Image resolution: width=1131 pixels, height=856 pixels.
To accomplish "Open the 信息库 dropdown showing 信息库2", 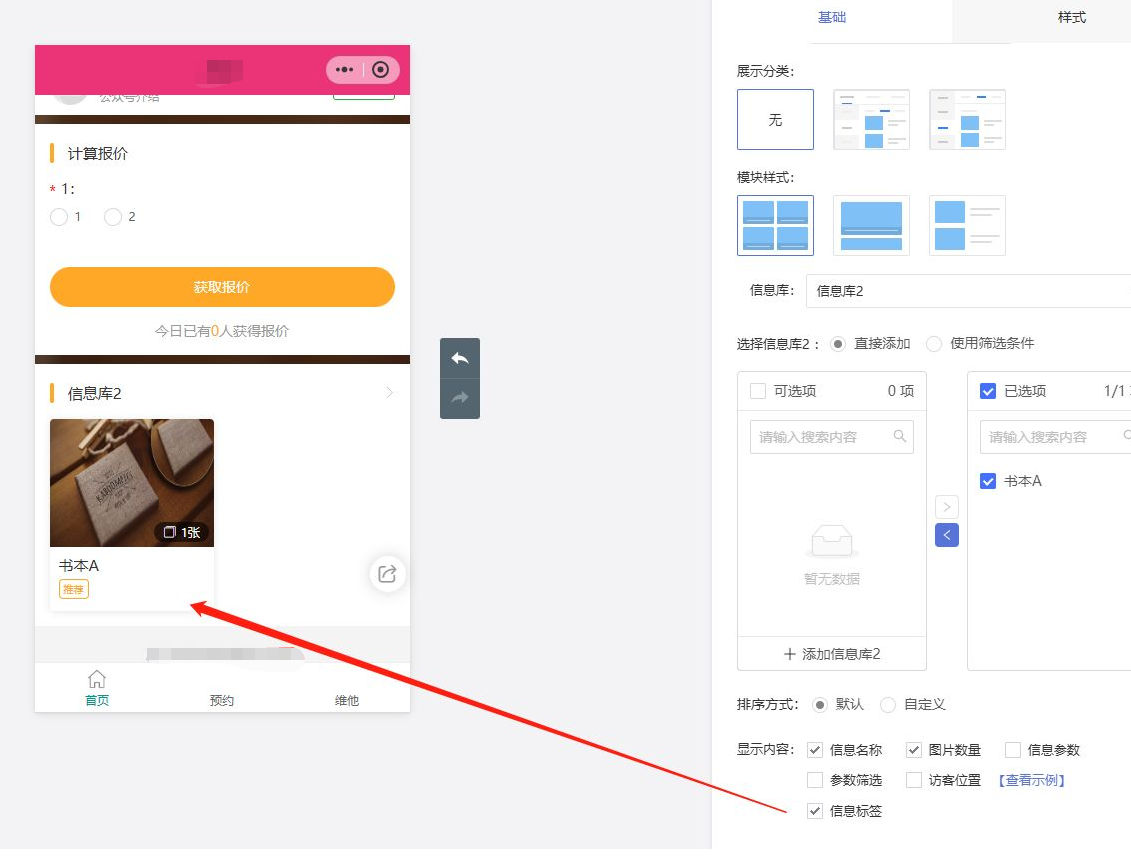I will (x=968, y=291).
